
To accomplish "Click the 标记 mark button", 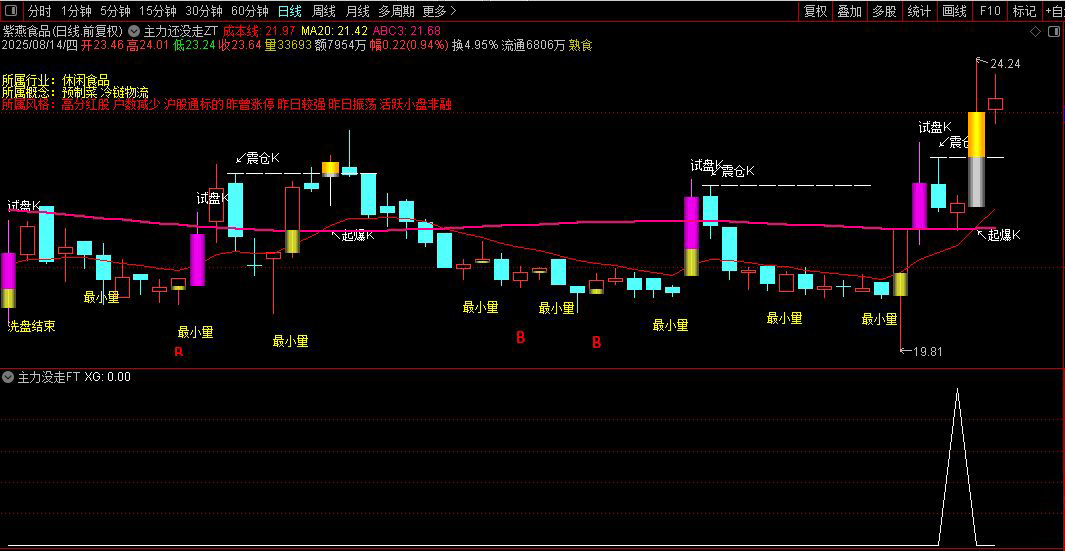I will (1024, 11).
